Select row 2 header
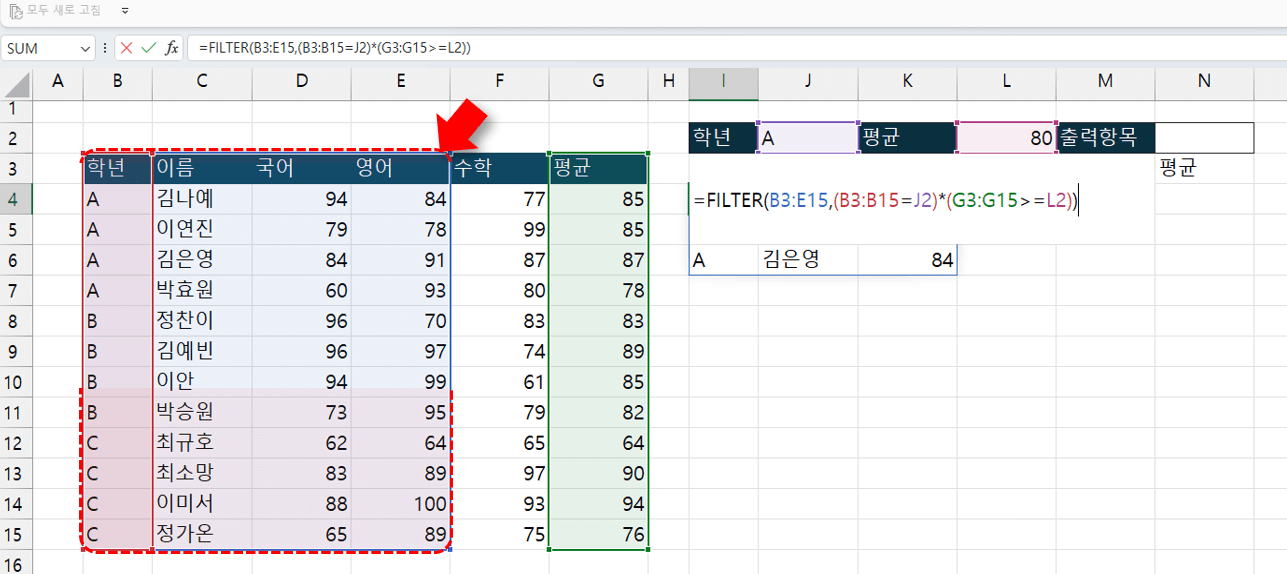This screenshot has width=1287, height=574. tap(16, 138)
